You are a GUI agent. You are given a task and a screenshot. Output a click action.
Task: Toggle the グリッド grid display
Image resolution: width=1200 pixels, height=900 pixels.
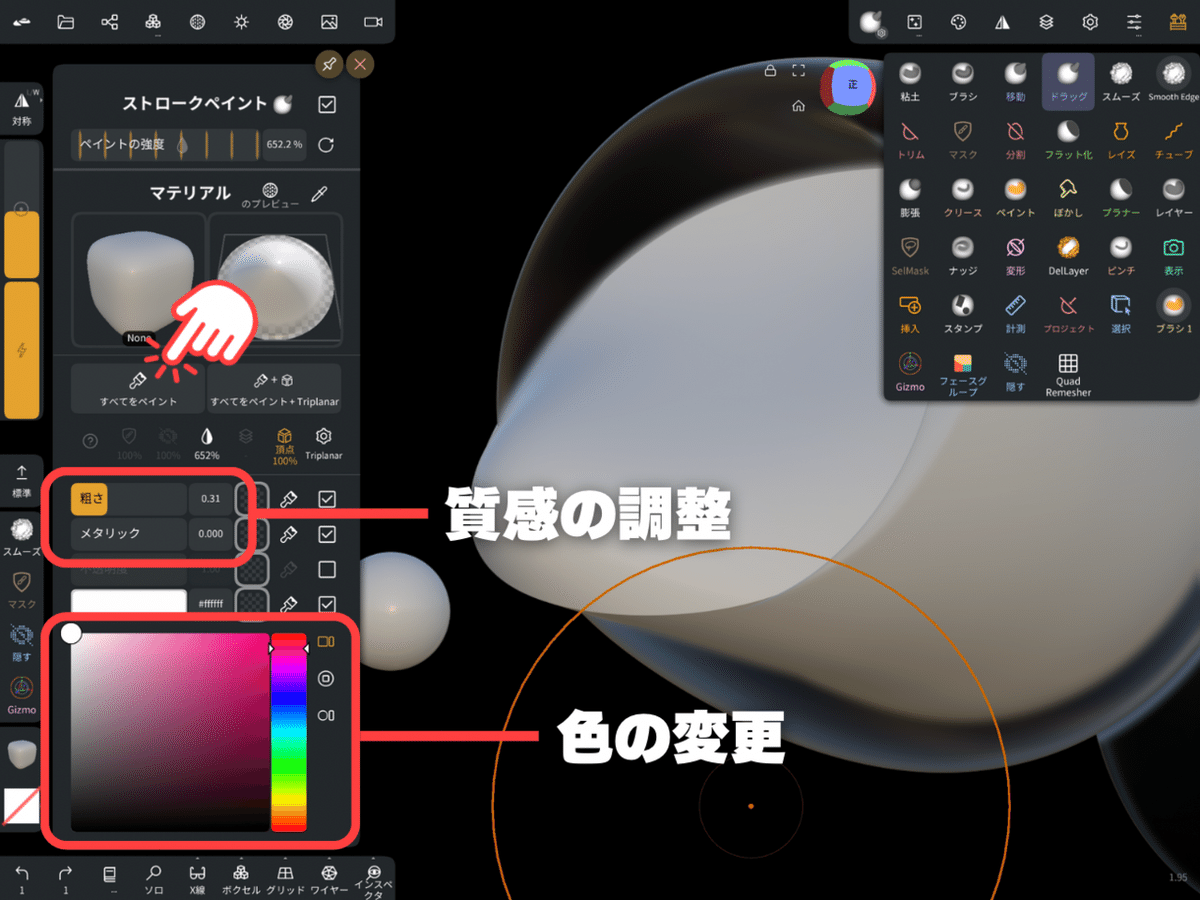pyautogui.click(x=285, y=878)
